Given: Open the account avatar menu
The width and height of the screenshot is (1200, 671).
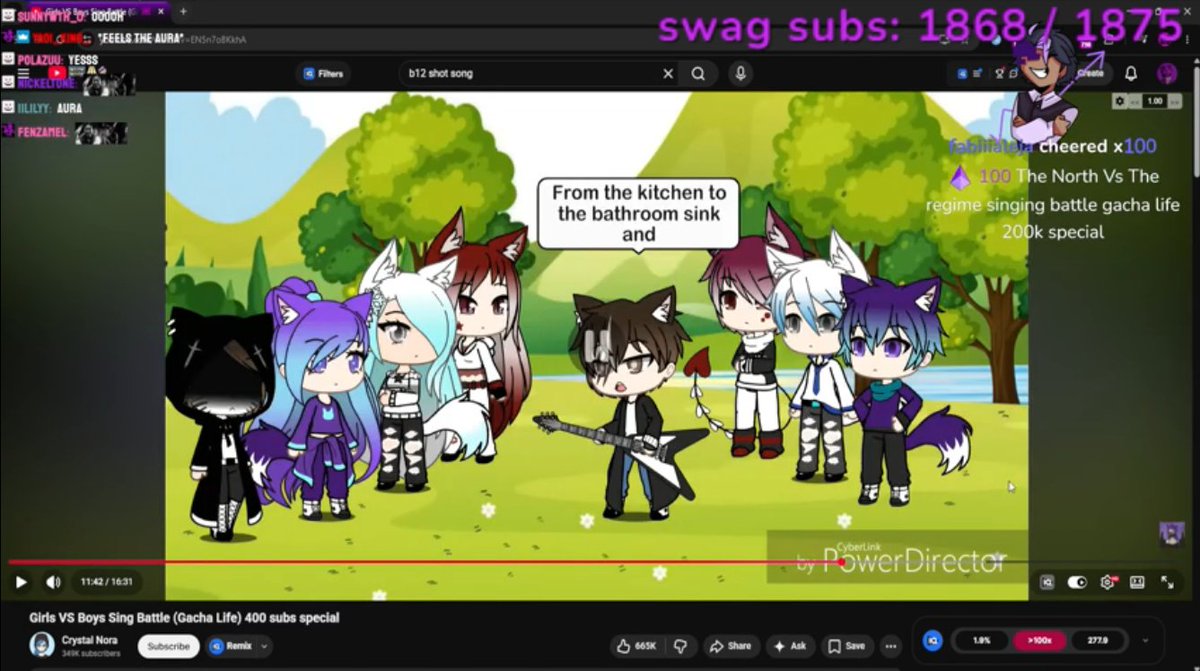Looking at the screenshot, I should coord(1167,73).
